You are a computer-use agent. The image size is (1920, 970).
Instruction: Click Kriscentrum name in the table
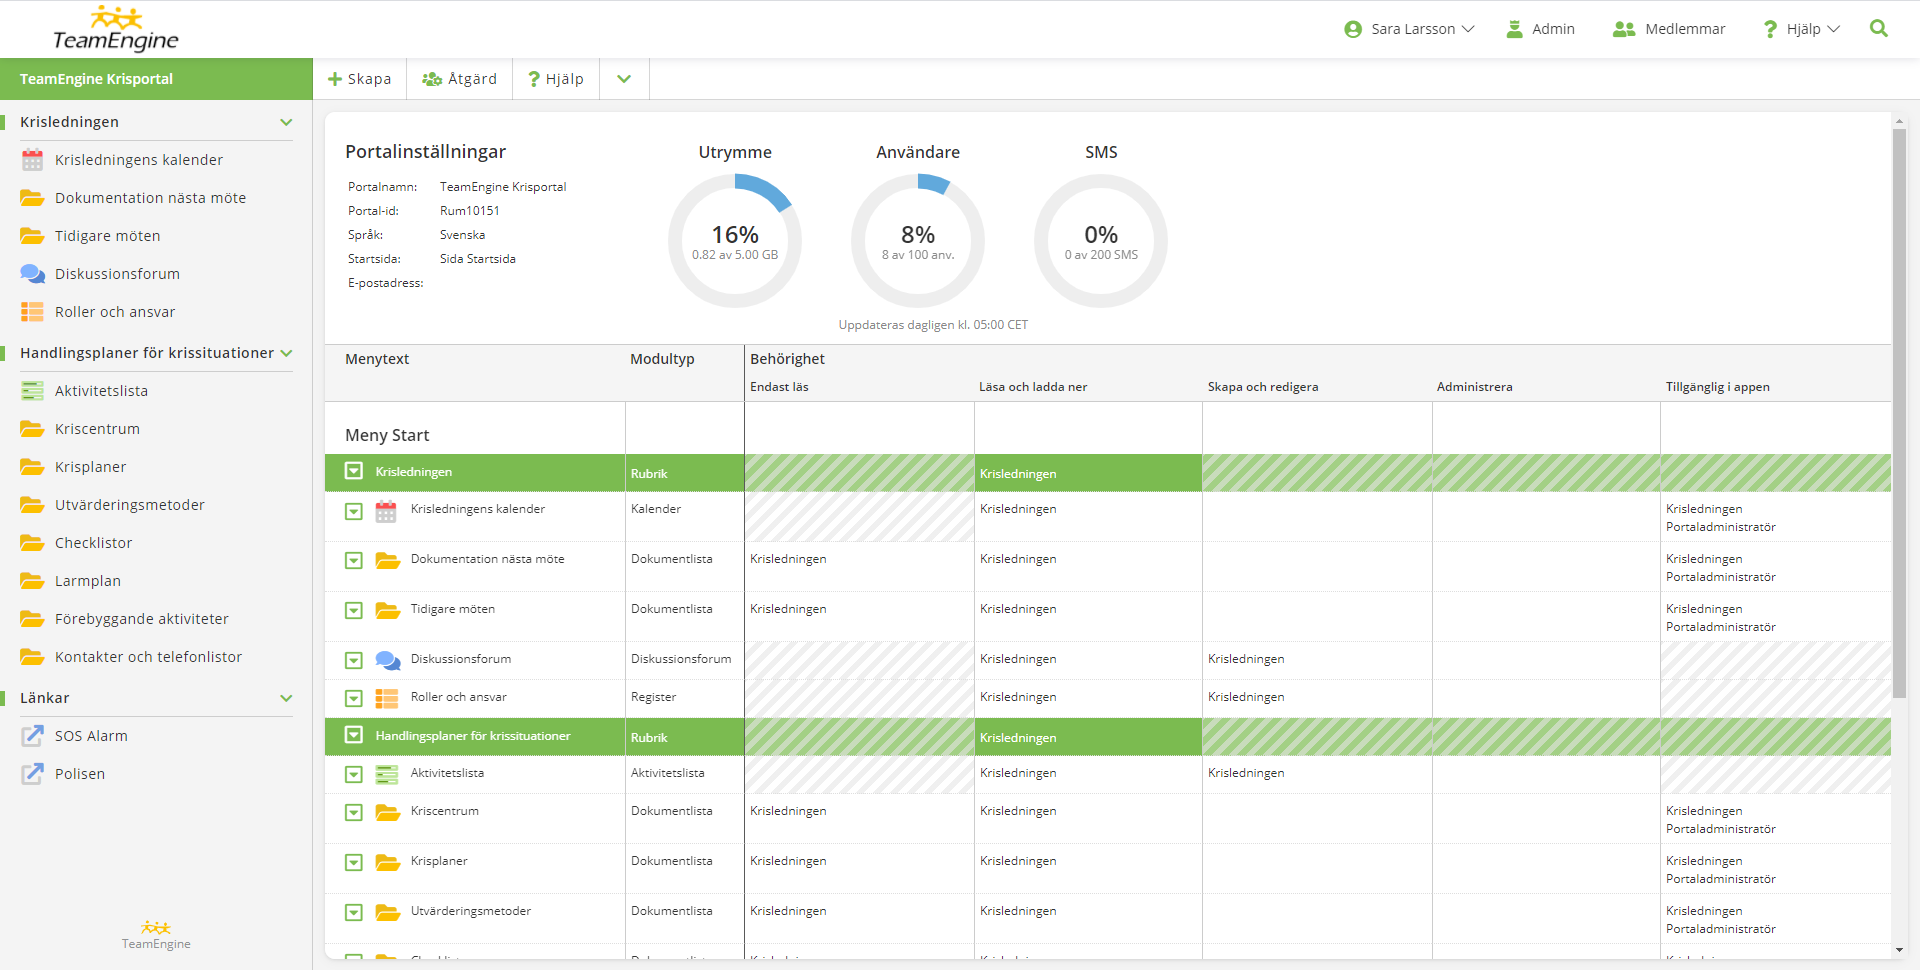click(x=444, y=811)
